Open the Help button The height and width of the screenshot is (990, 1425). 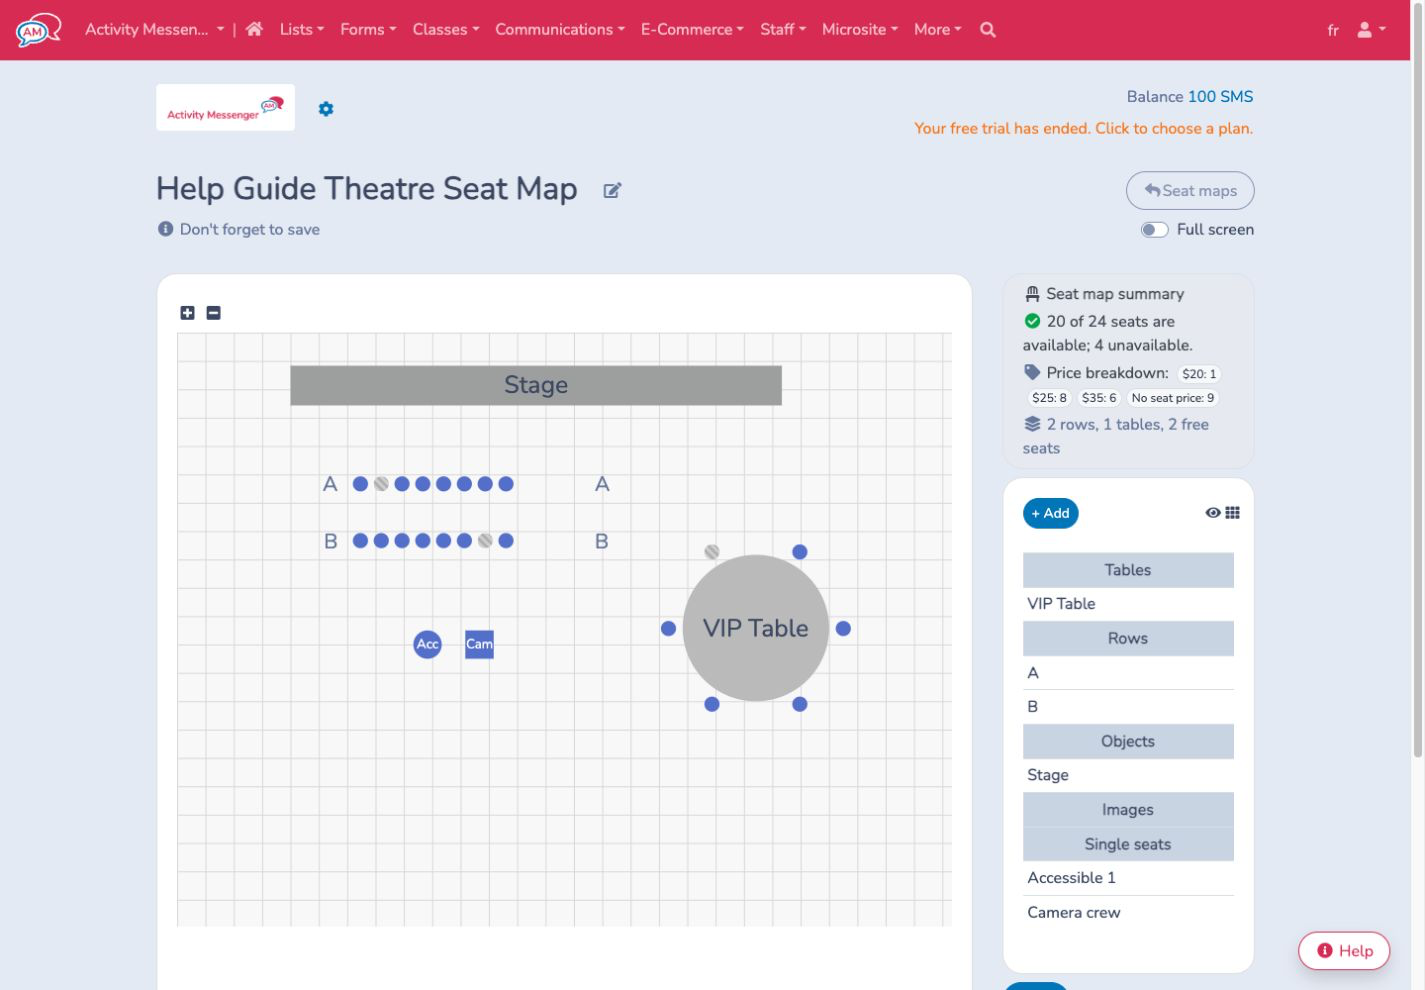pyautogui.click(x=1344, y=951)
